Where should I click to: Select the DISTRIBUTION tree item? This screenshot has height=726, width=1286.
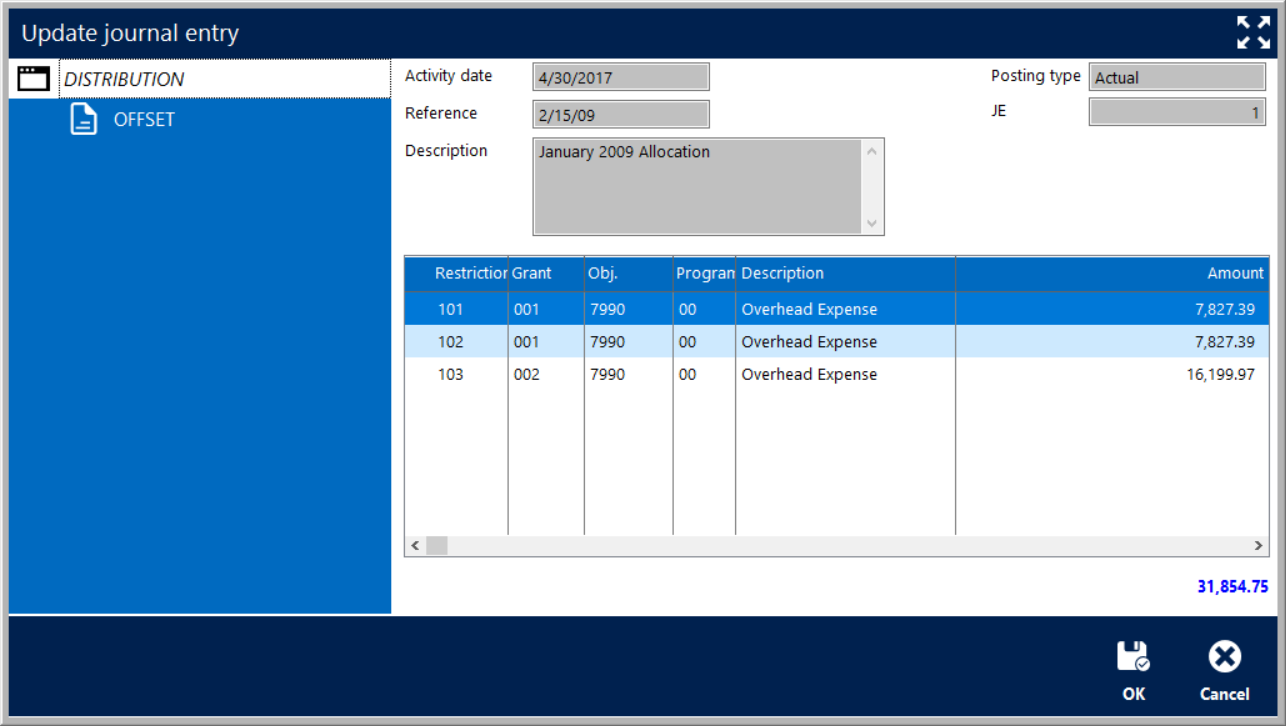click(124, 79)
